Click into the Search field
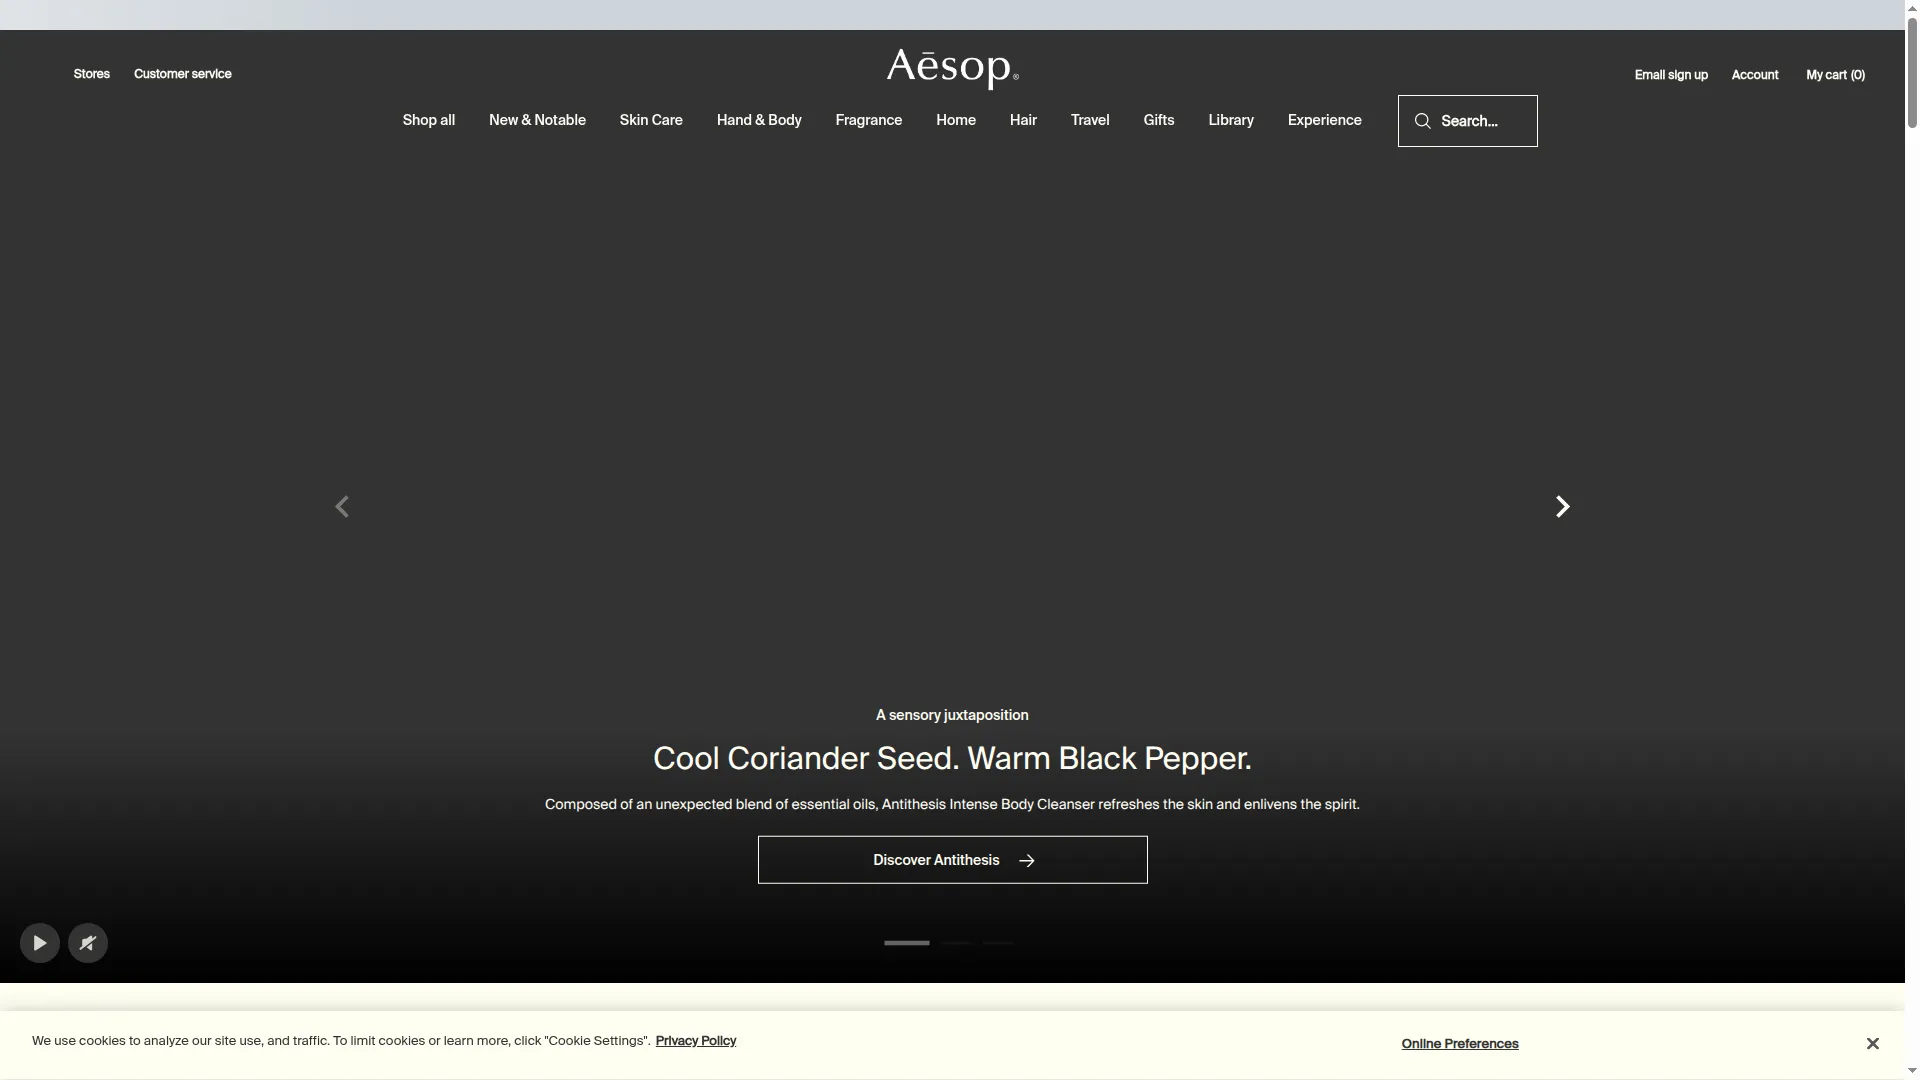The height and width of the screenshot is (1080, 1920). pyautogui.click(x=1468, y=121)
